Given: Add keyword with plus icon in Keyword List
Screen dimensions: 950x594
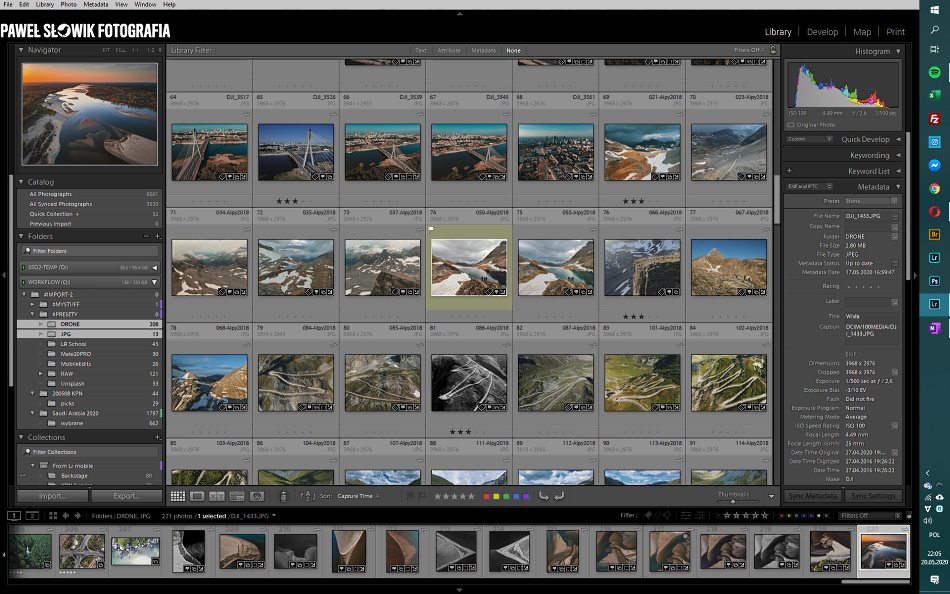Looking at the screenshot, I should 789,171.
